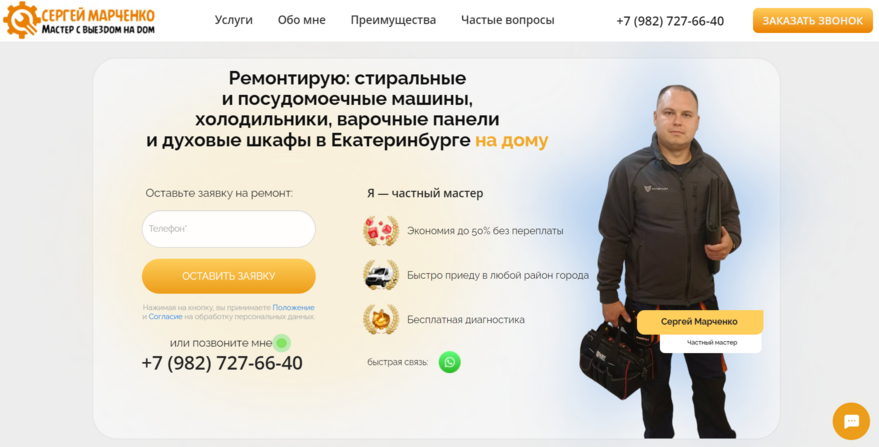Open Частые вопросы in the navigation
879x447 pixels.
(508, 20)
